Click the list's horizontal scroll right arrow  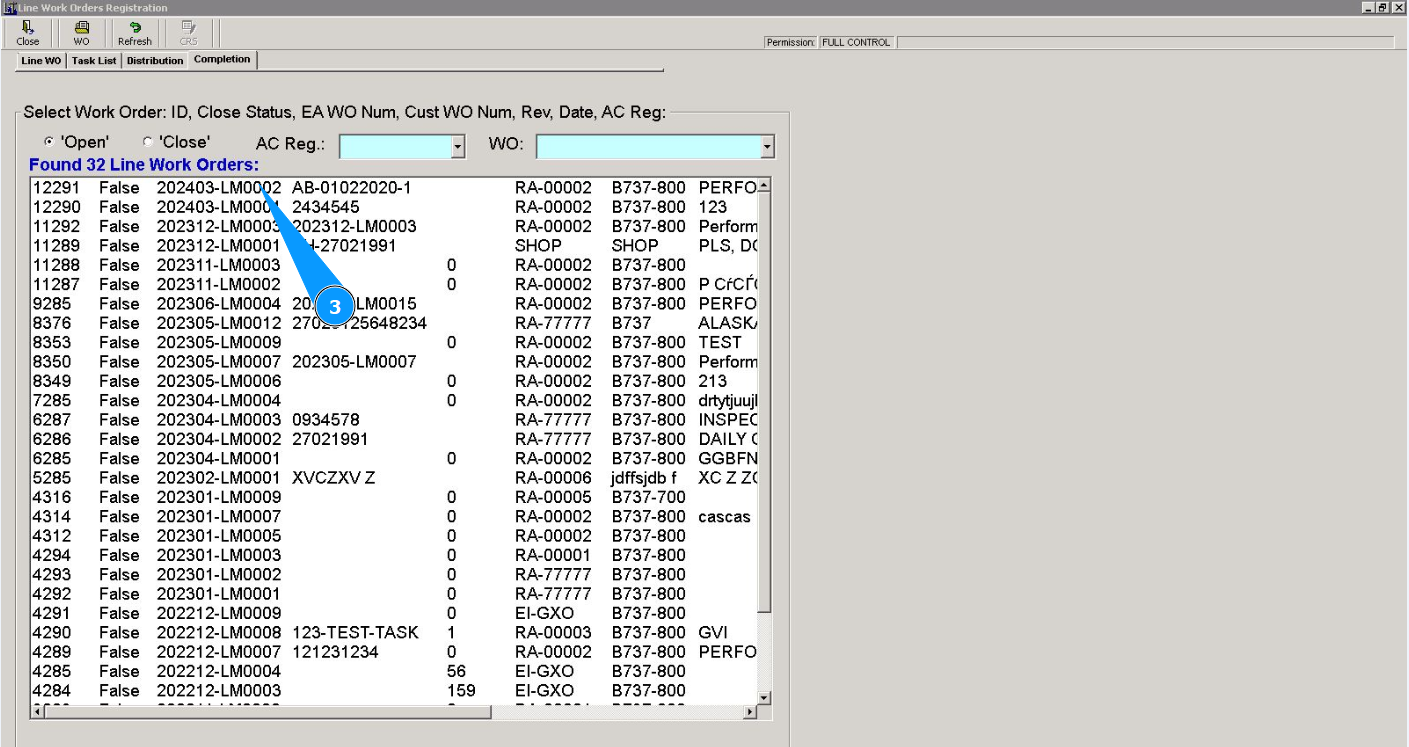click(751, 713)
